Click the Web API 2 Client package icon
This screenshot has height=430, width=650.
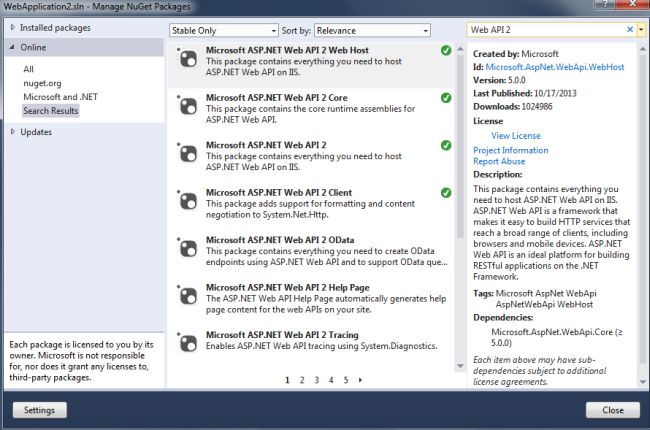point(188,202)
